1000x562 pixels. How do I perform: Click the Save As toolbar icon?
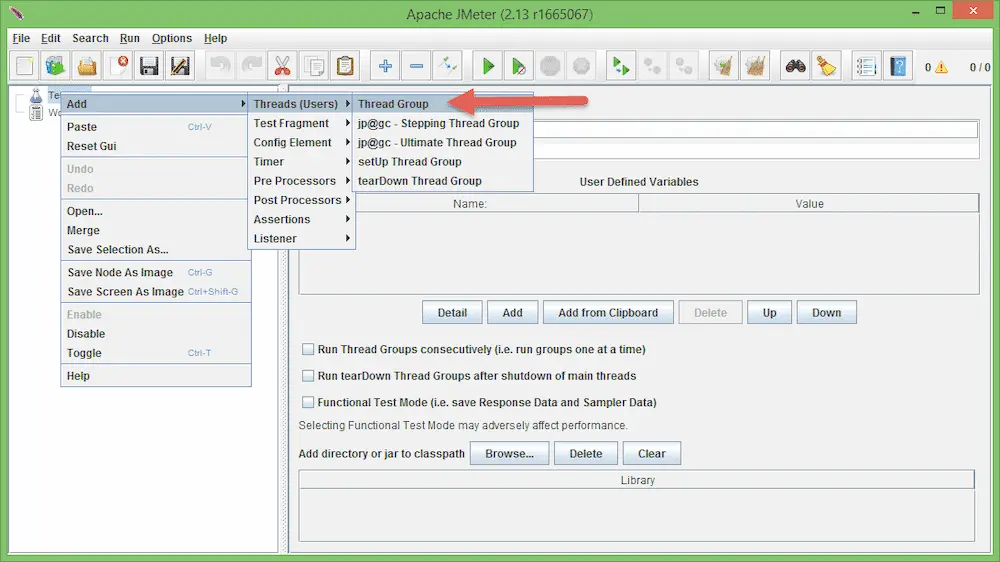[180, 66]
